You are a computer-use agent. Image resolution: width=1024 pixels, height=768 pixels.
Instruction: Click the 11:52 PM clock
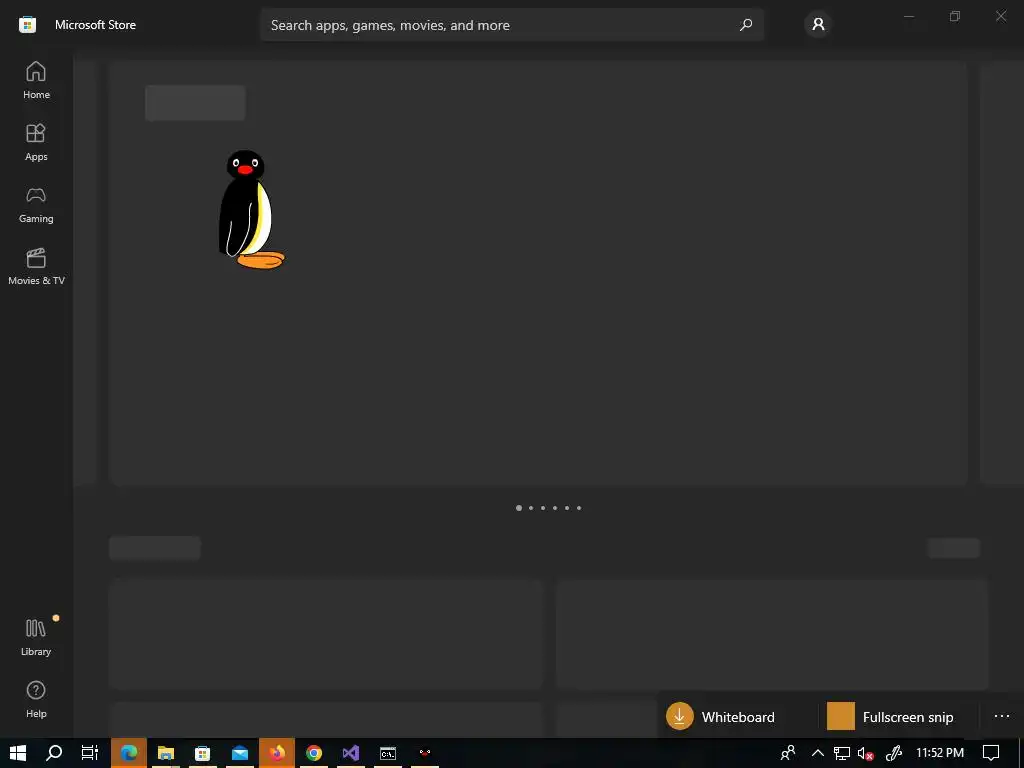[940, 753]
